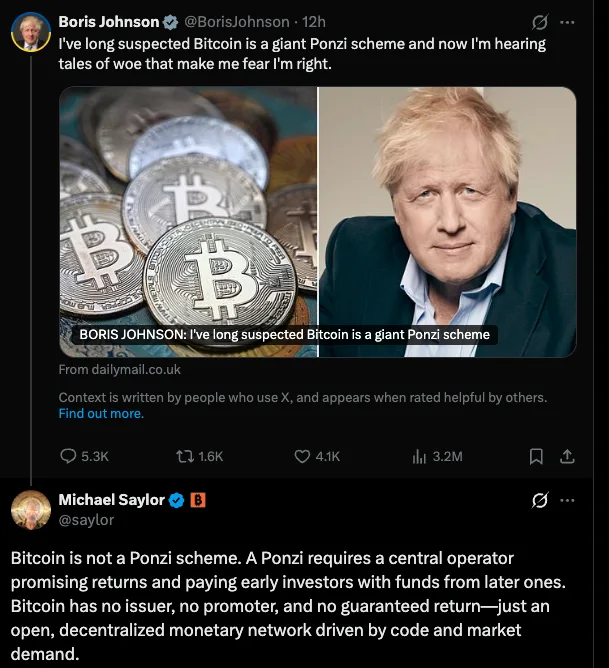Click the Find out more link
Viewport: 609px width, 668px height.
pyautogui.click(x=101, y=413)
